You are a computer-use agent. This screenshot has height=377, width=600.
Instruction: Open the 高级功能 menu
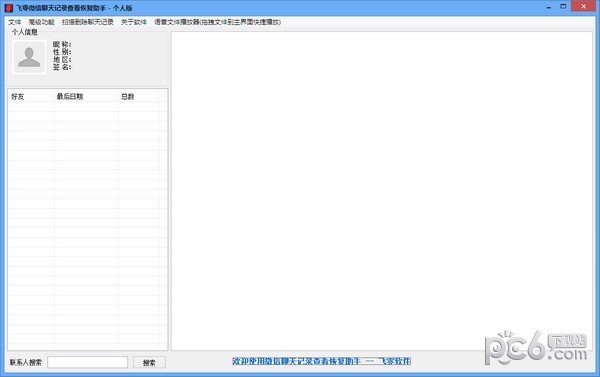41,22
